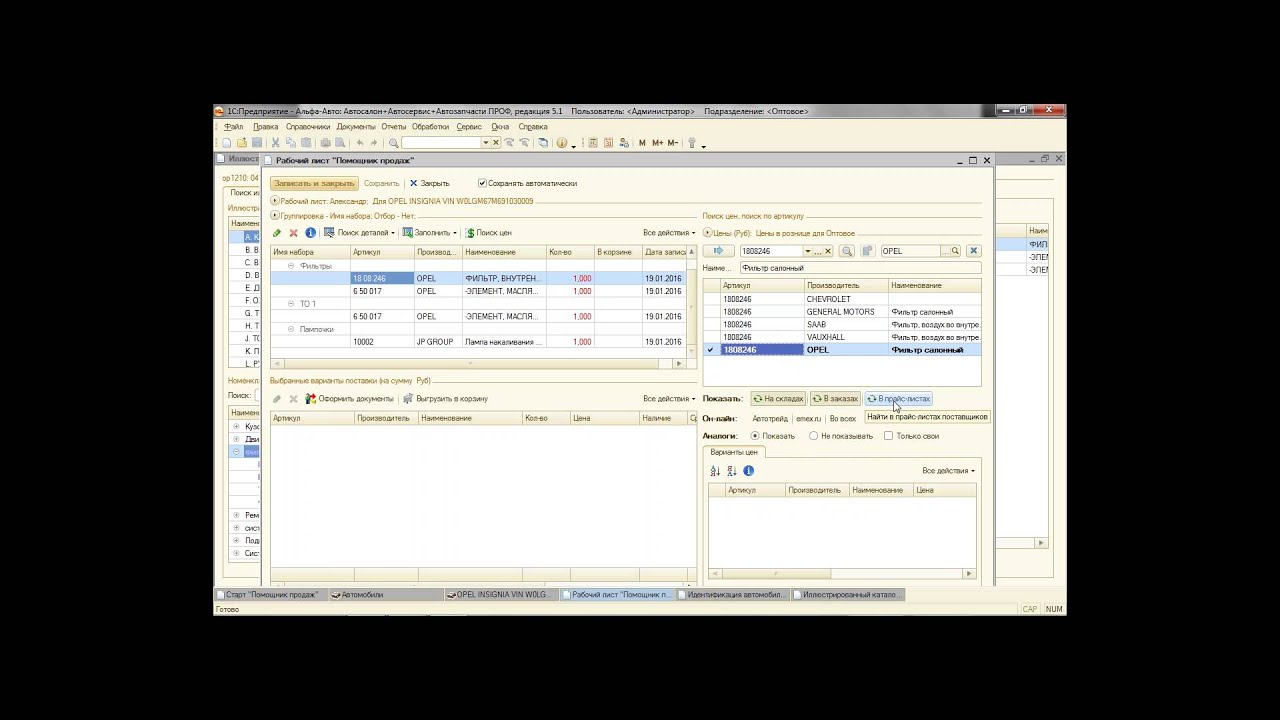Click the green pencil edit icon above parts table
This screenshot has width=1280, height=720.
pos(277,233)
